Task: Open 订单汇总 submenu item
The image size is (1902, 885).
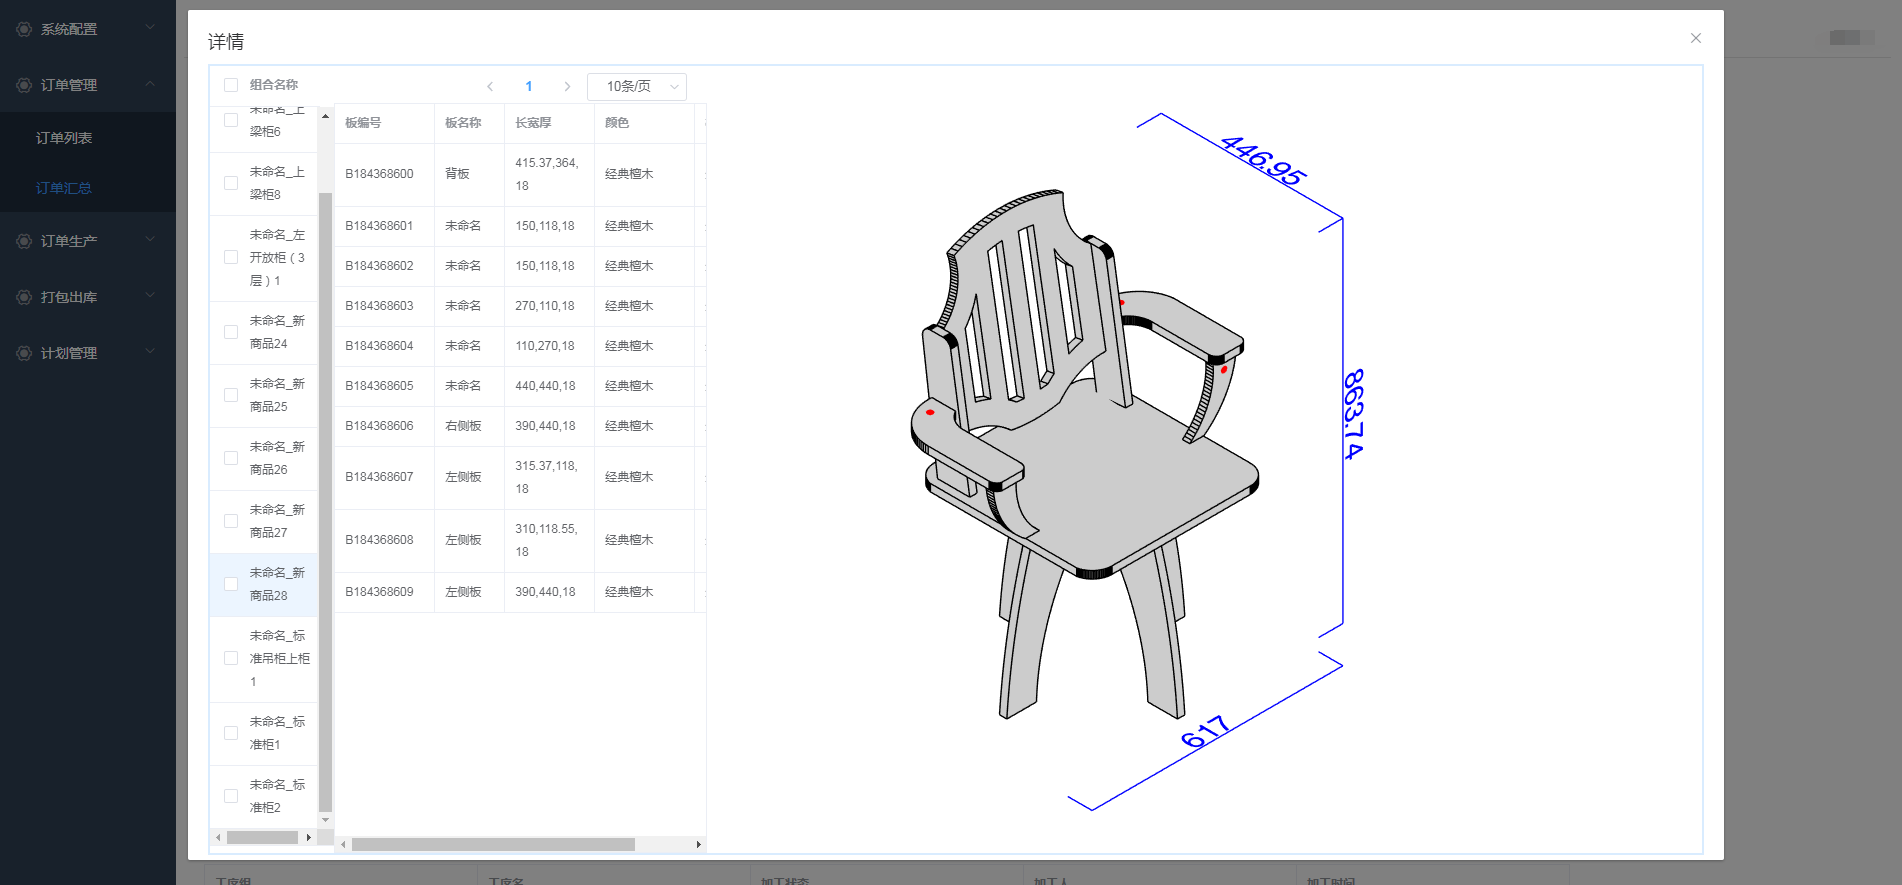Action: (64, 188)
